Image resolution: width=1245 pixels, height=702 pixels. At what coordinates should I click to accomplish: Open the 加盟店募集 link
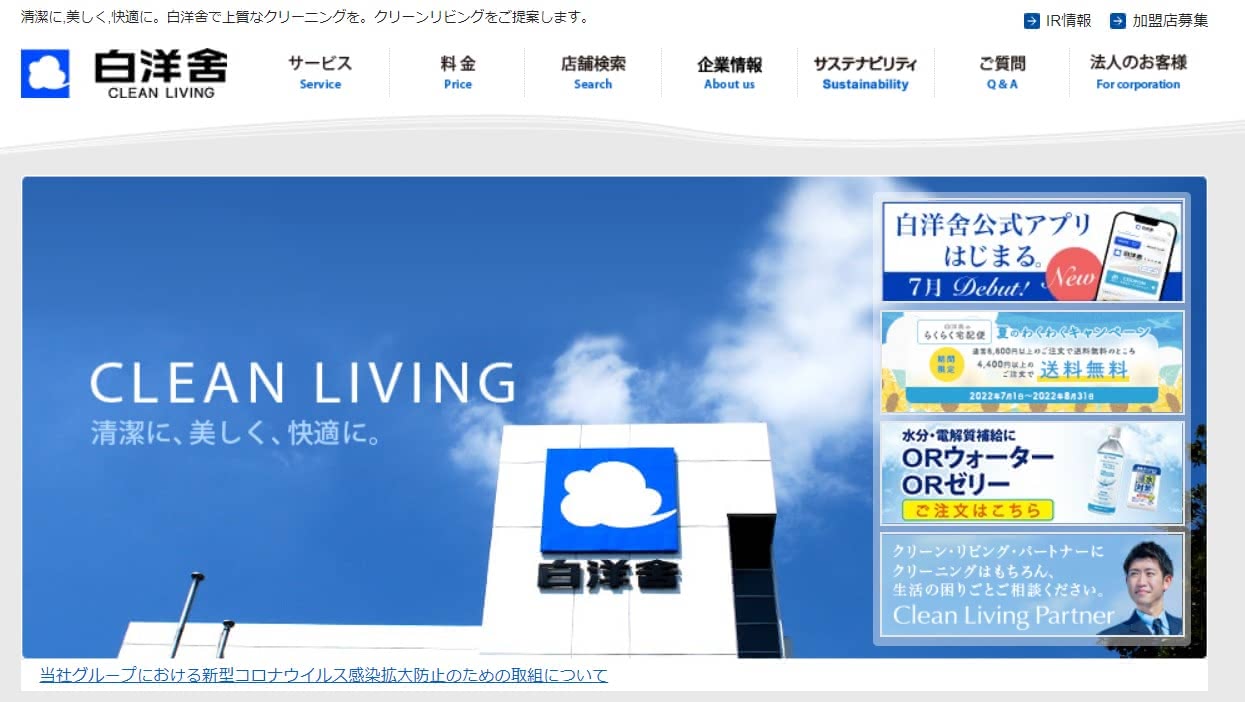(1170, 20)
